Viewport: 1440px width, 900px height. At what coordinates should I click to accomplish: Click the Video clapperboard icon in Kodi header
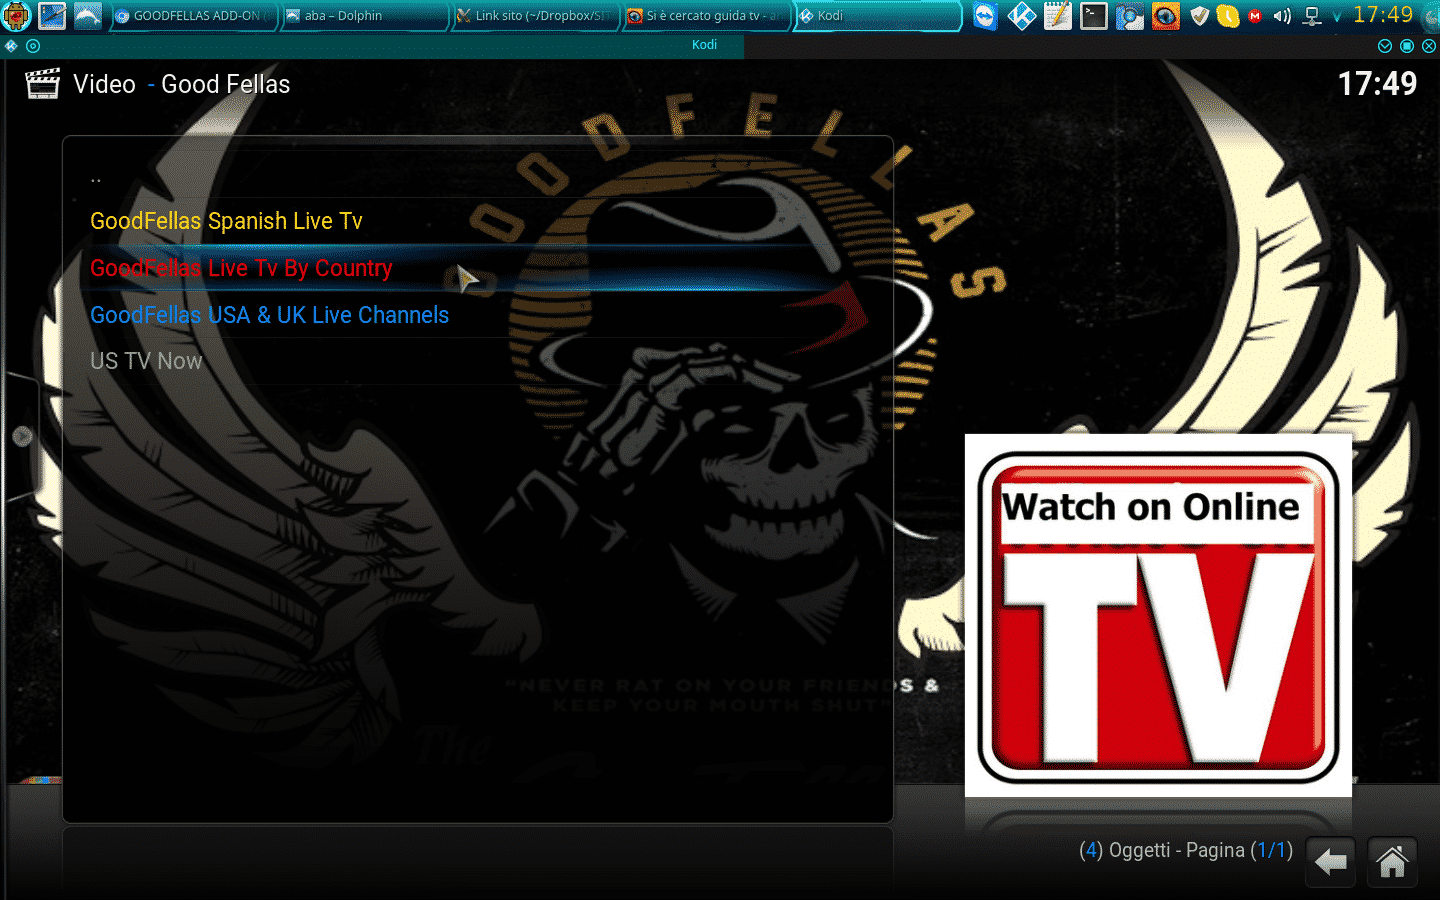point(43,84)
